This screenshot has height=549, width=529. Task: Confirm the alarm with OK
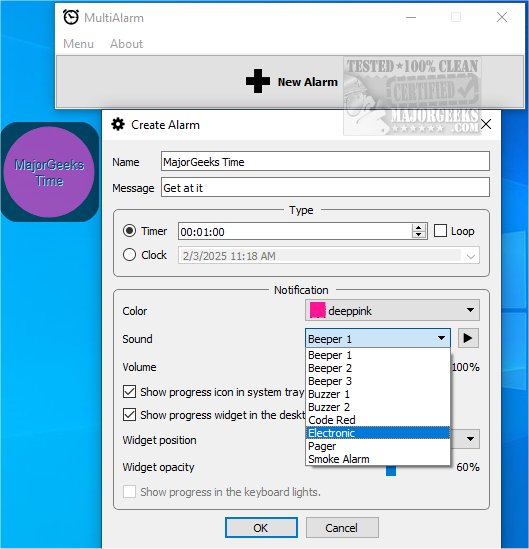pos(261,528)
